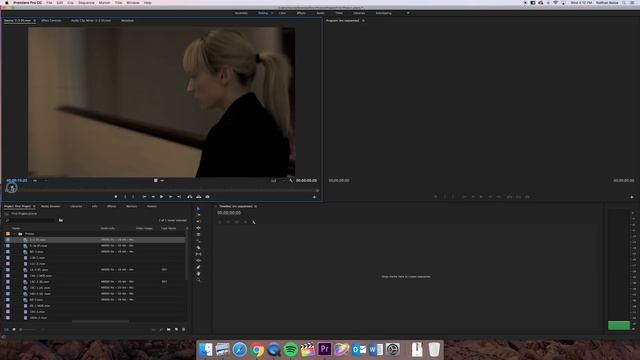
Task: Play the clip in the Source monitor
Action: [x=162, y=197]
